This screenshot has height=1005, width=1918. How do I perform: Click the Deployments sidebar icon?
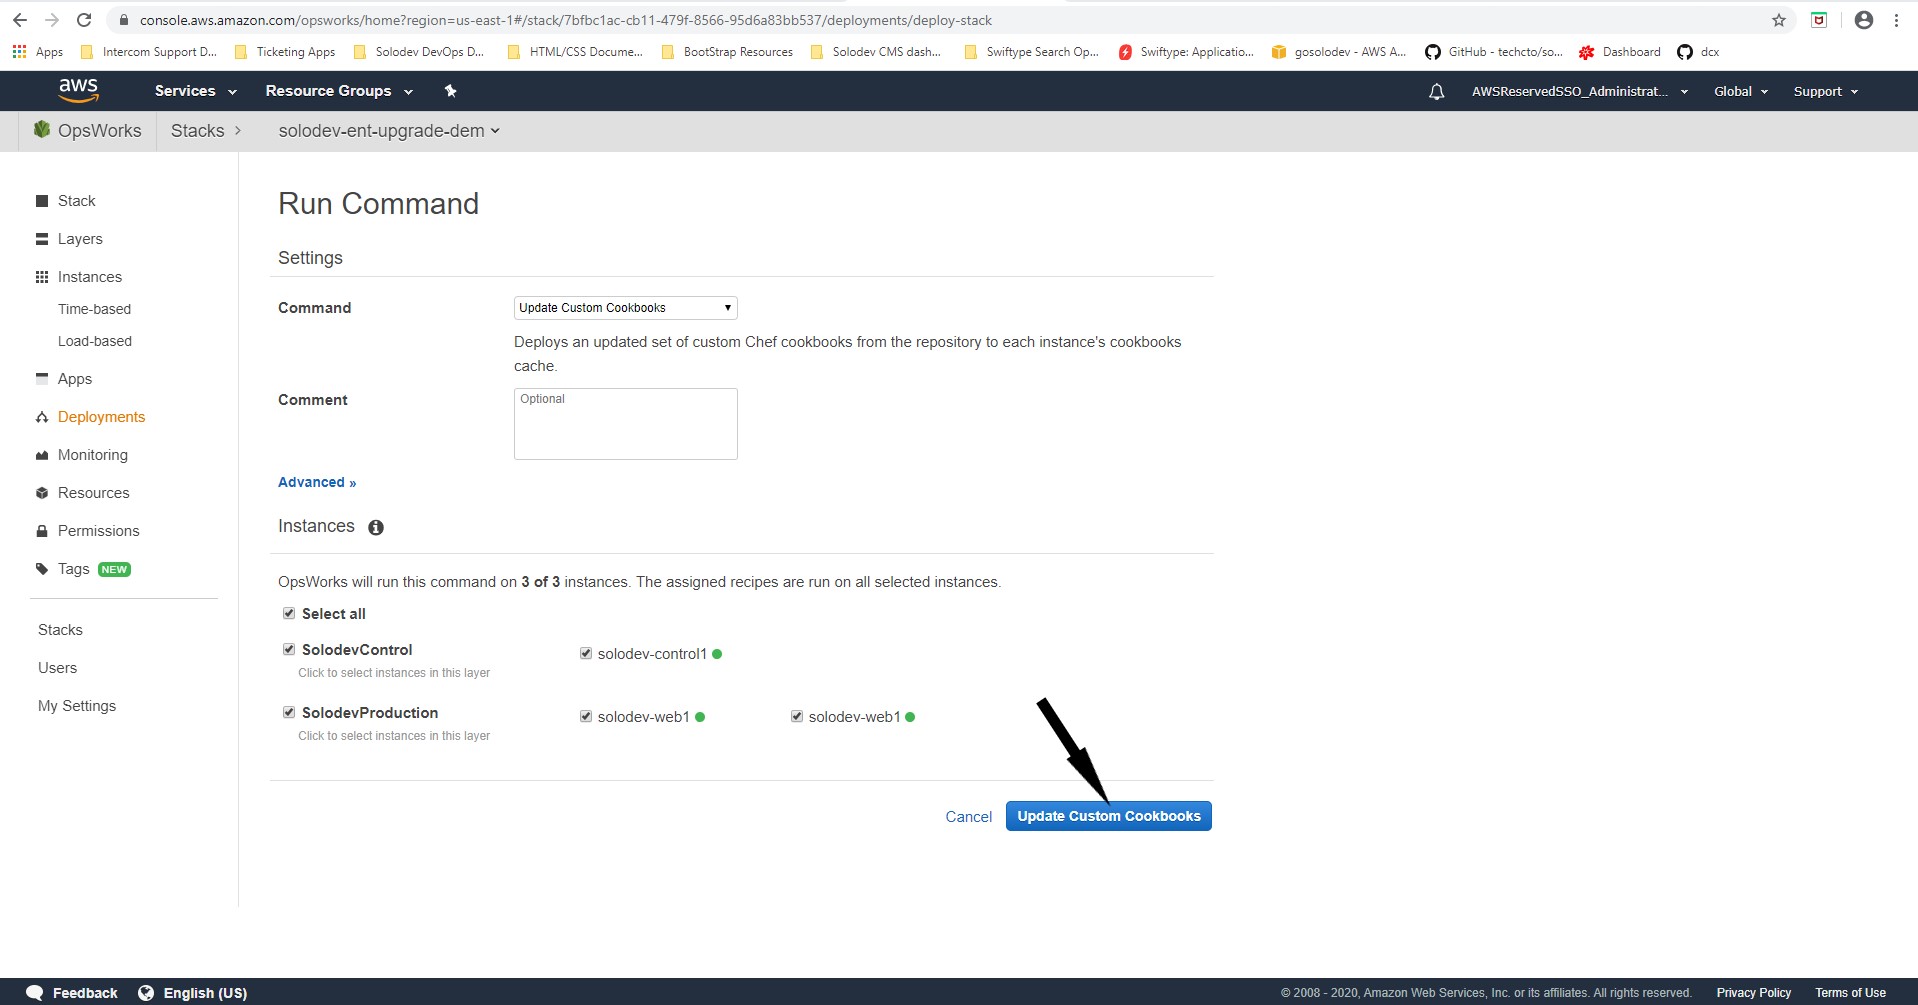[x=42, y=417]
